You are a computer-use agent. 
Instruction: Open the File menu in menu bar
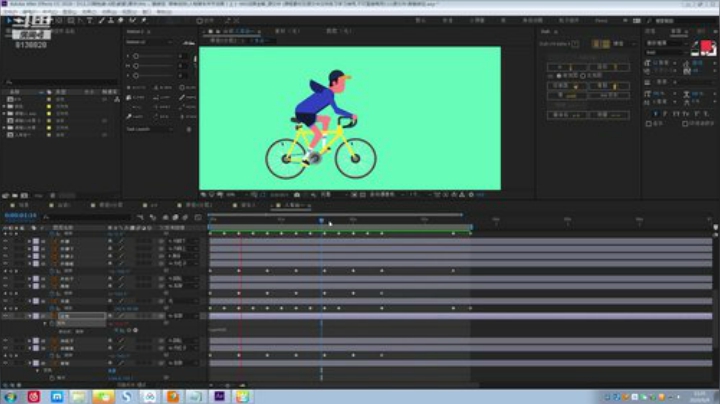(x=10, y=11)
